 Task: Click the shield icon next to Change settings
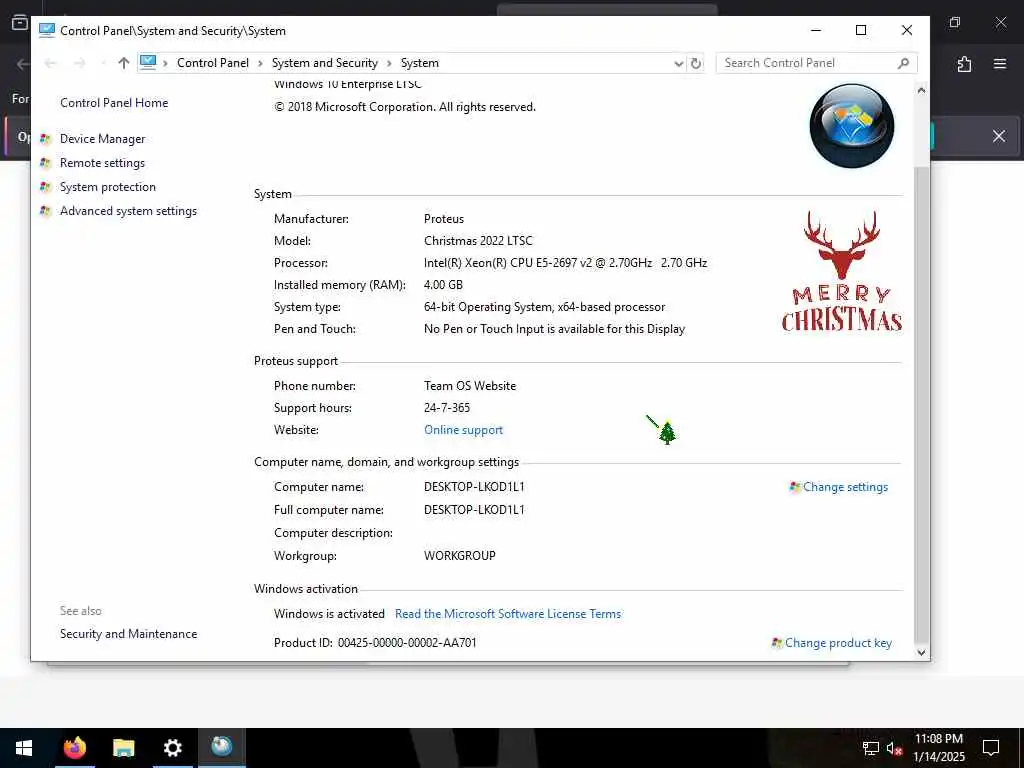point(795,487)
